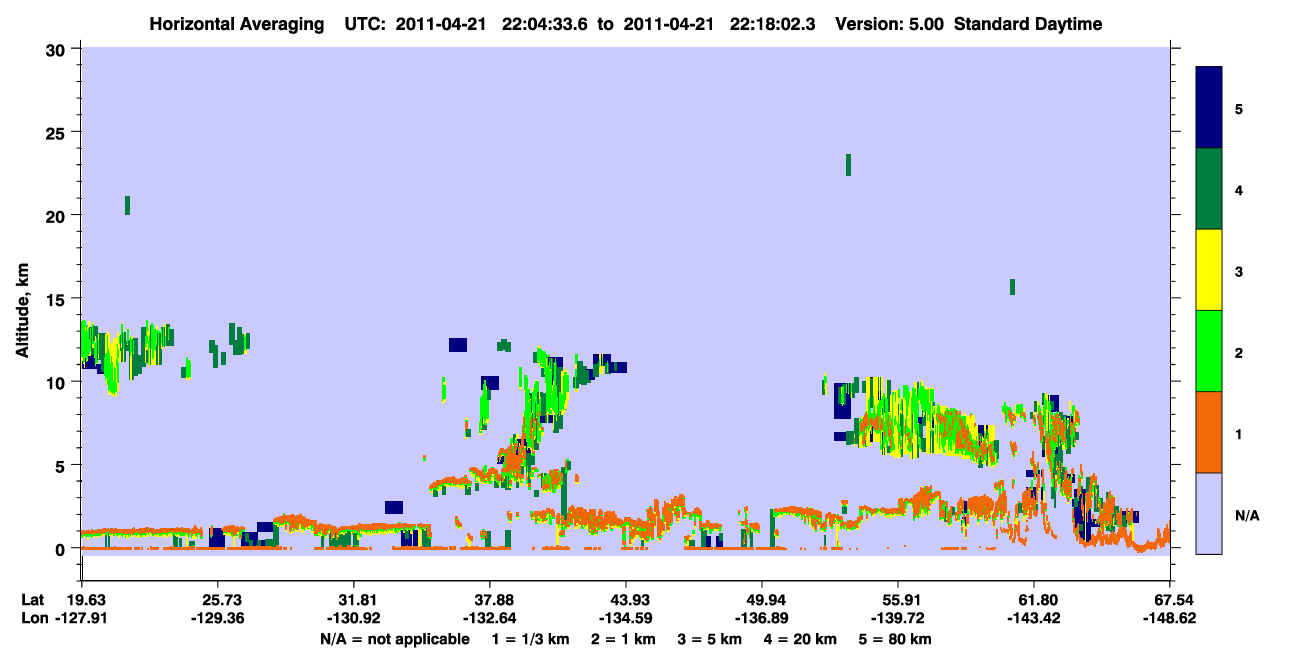
Task: Click the altitude tick label 25
Action: pyautogui.click(x=58, y=132)
